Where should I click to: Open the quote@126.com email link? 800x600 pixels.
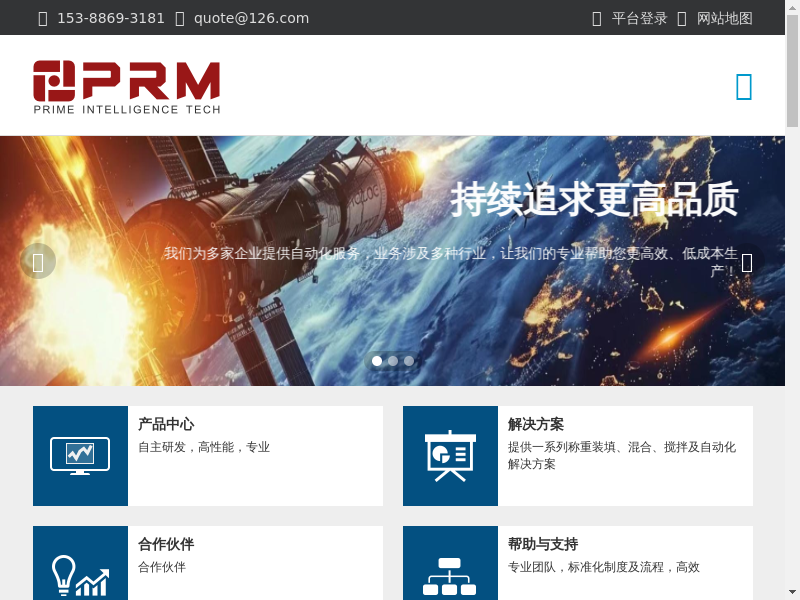(x=251, y=18)
